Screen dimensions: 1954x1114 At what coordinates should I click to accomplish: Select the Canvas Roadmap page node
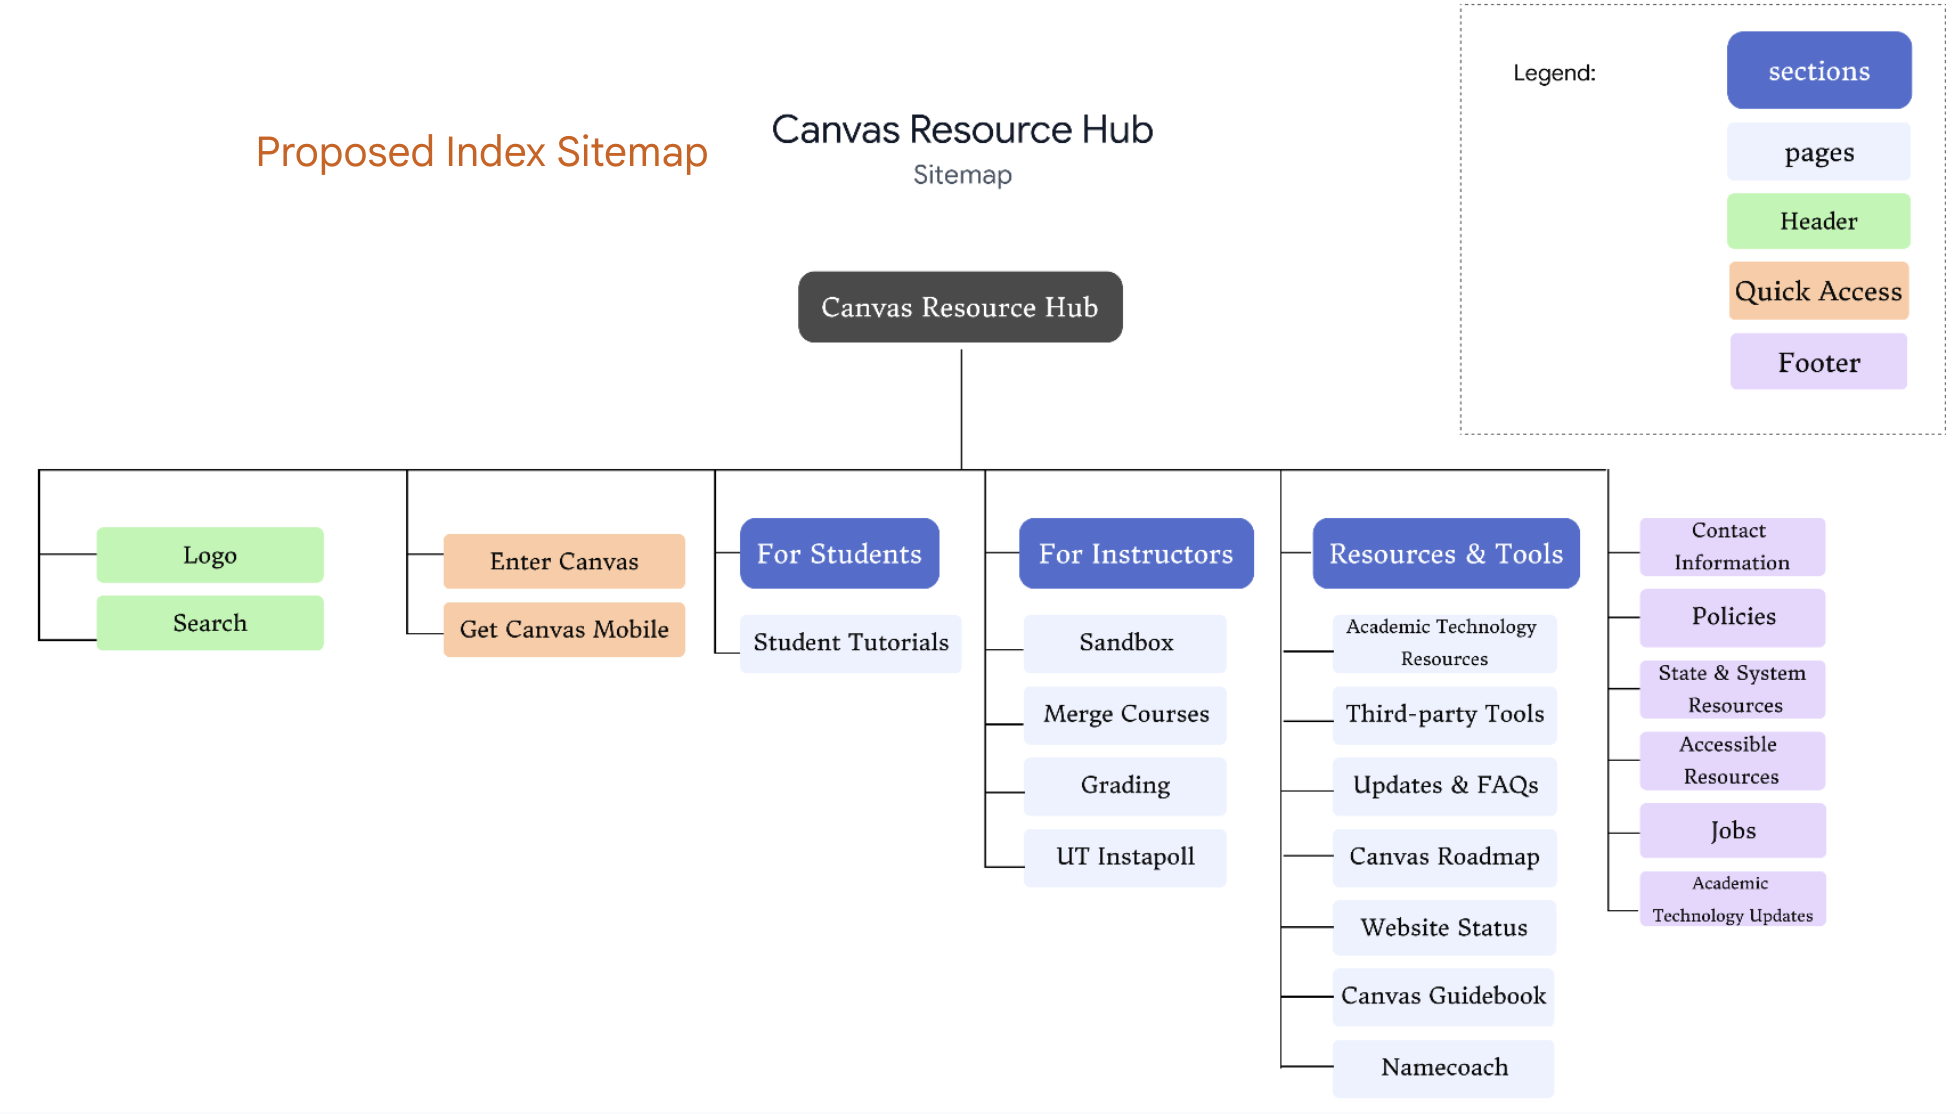coord(1444,856)
